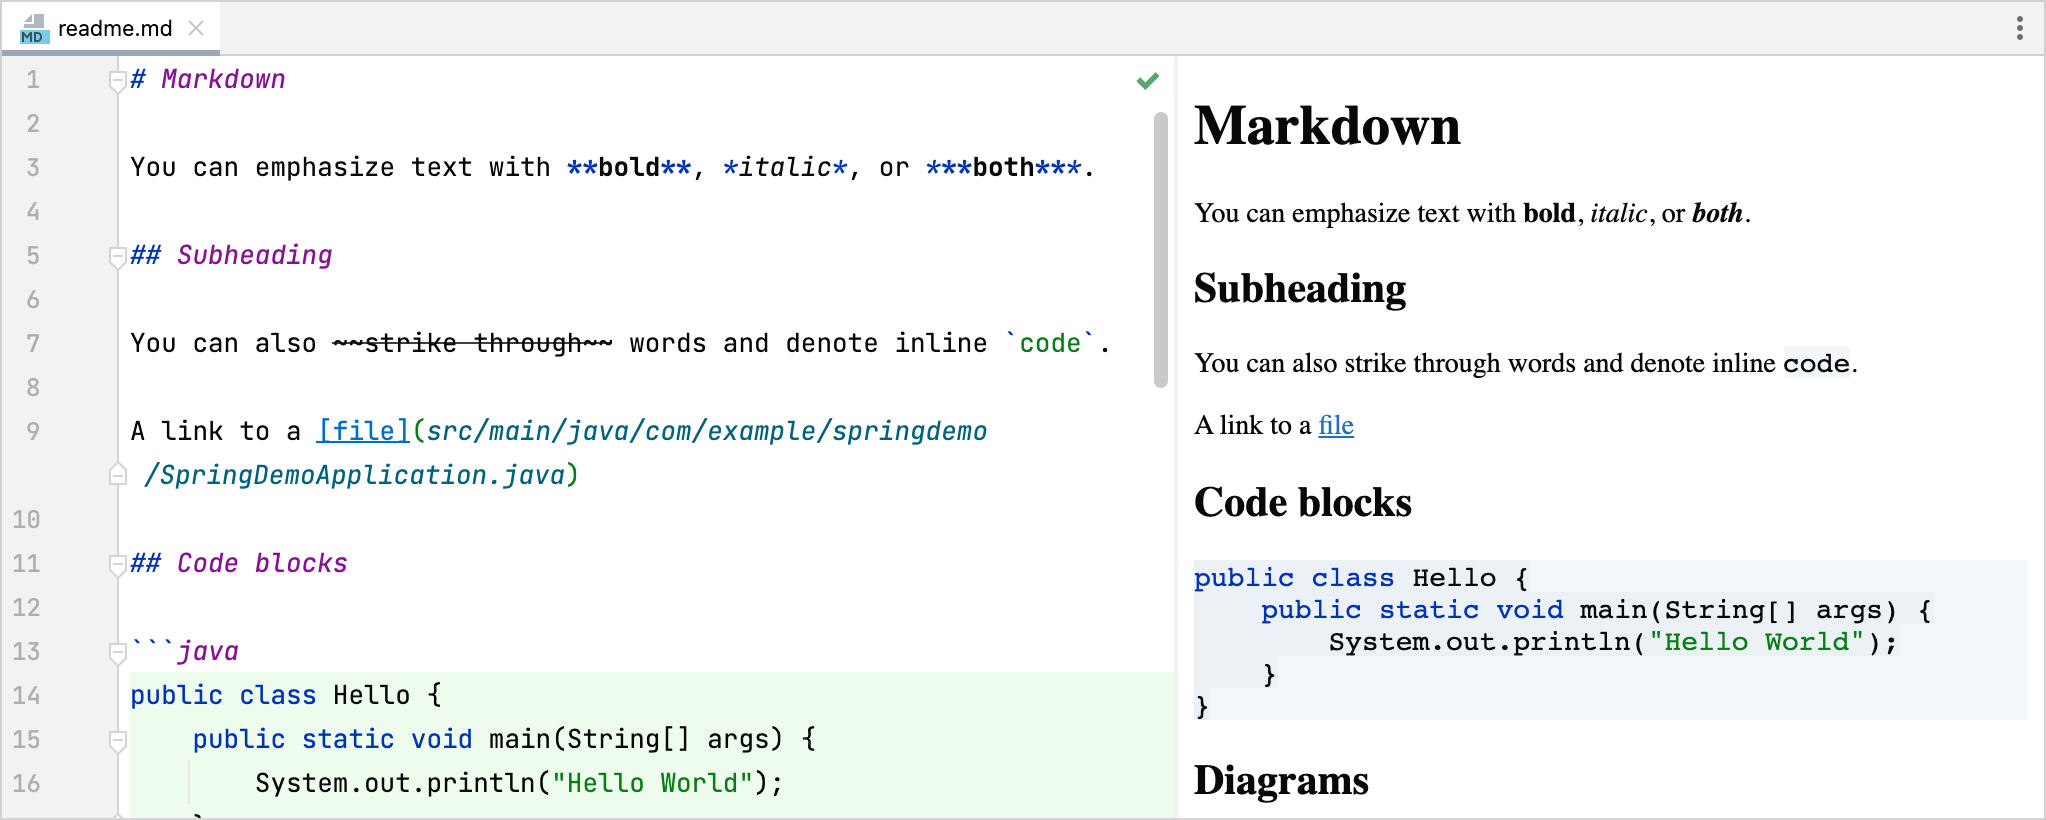Click line number 16 in the gutter

(x=27, y=783)
